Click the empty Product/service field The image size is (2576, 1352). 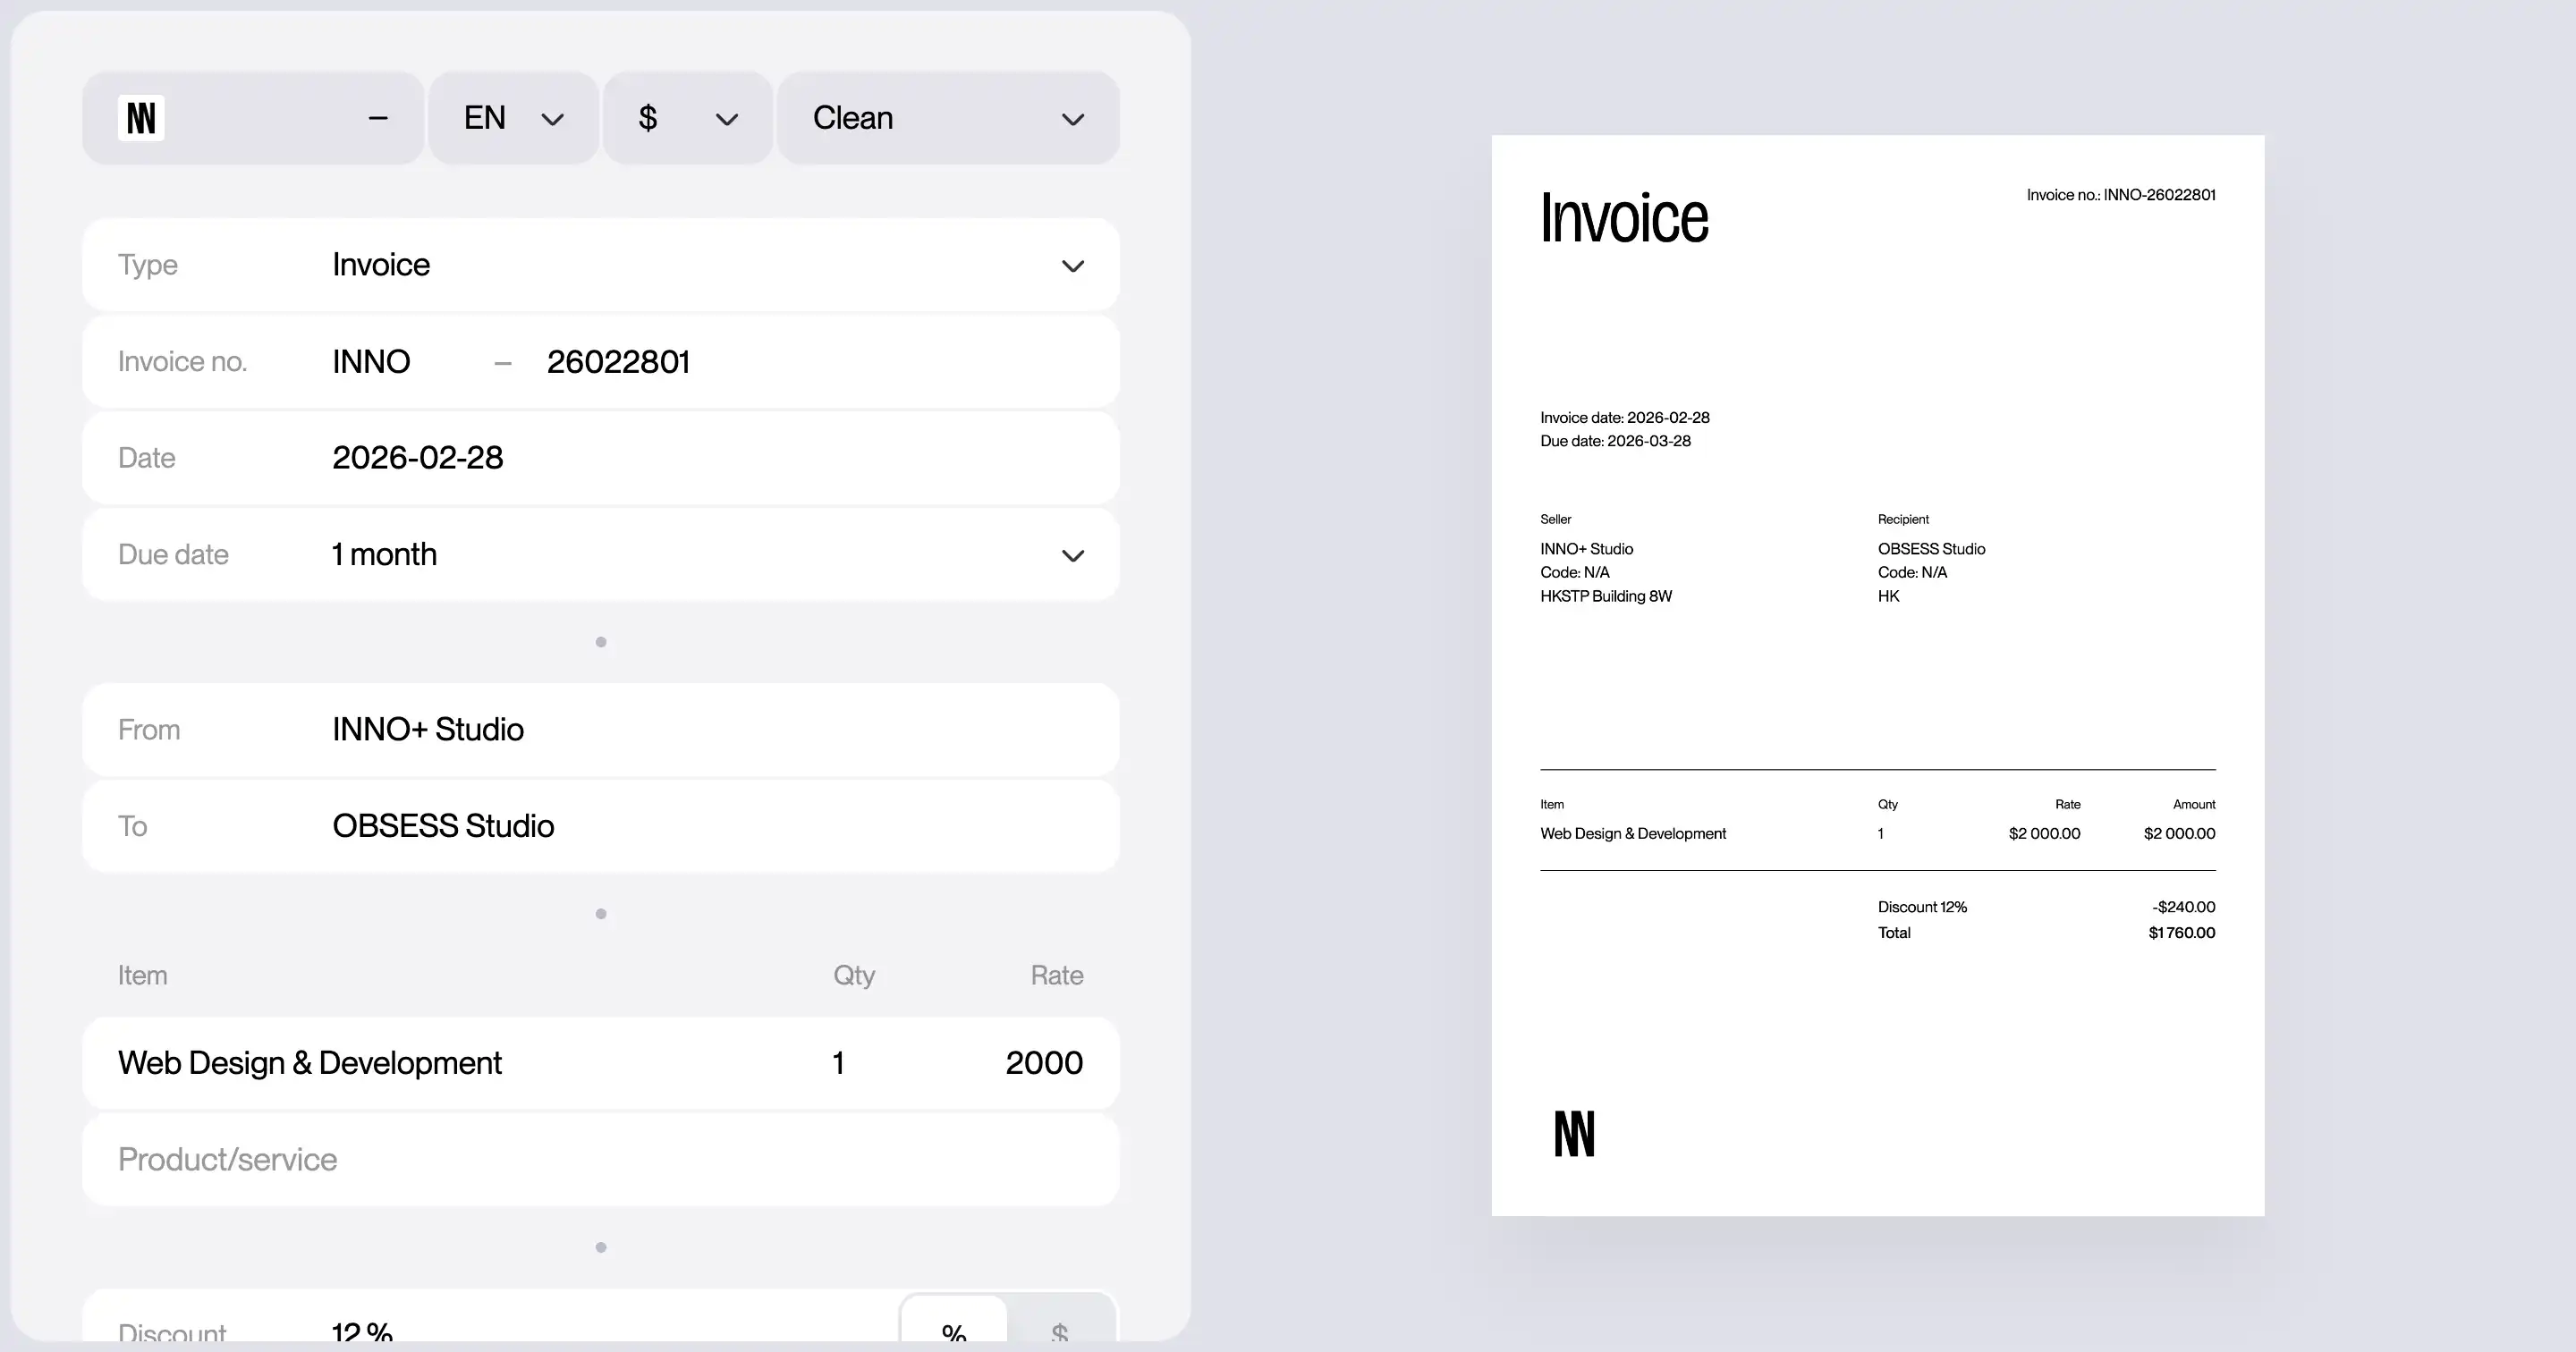click(x=601, y=1160)
